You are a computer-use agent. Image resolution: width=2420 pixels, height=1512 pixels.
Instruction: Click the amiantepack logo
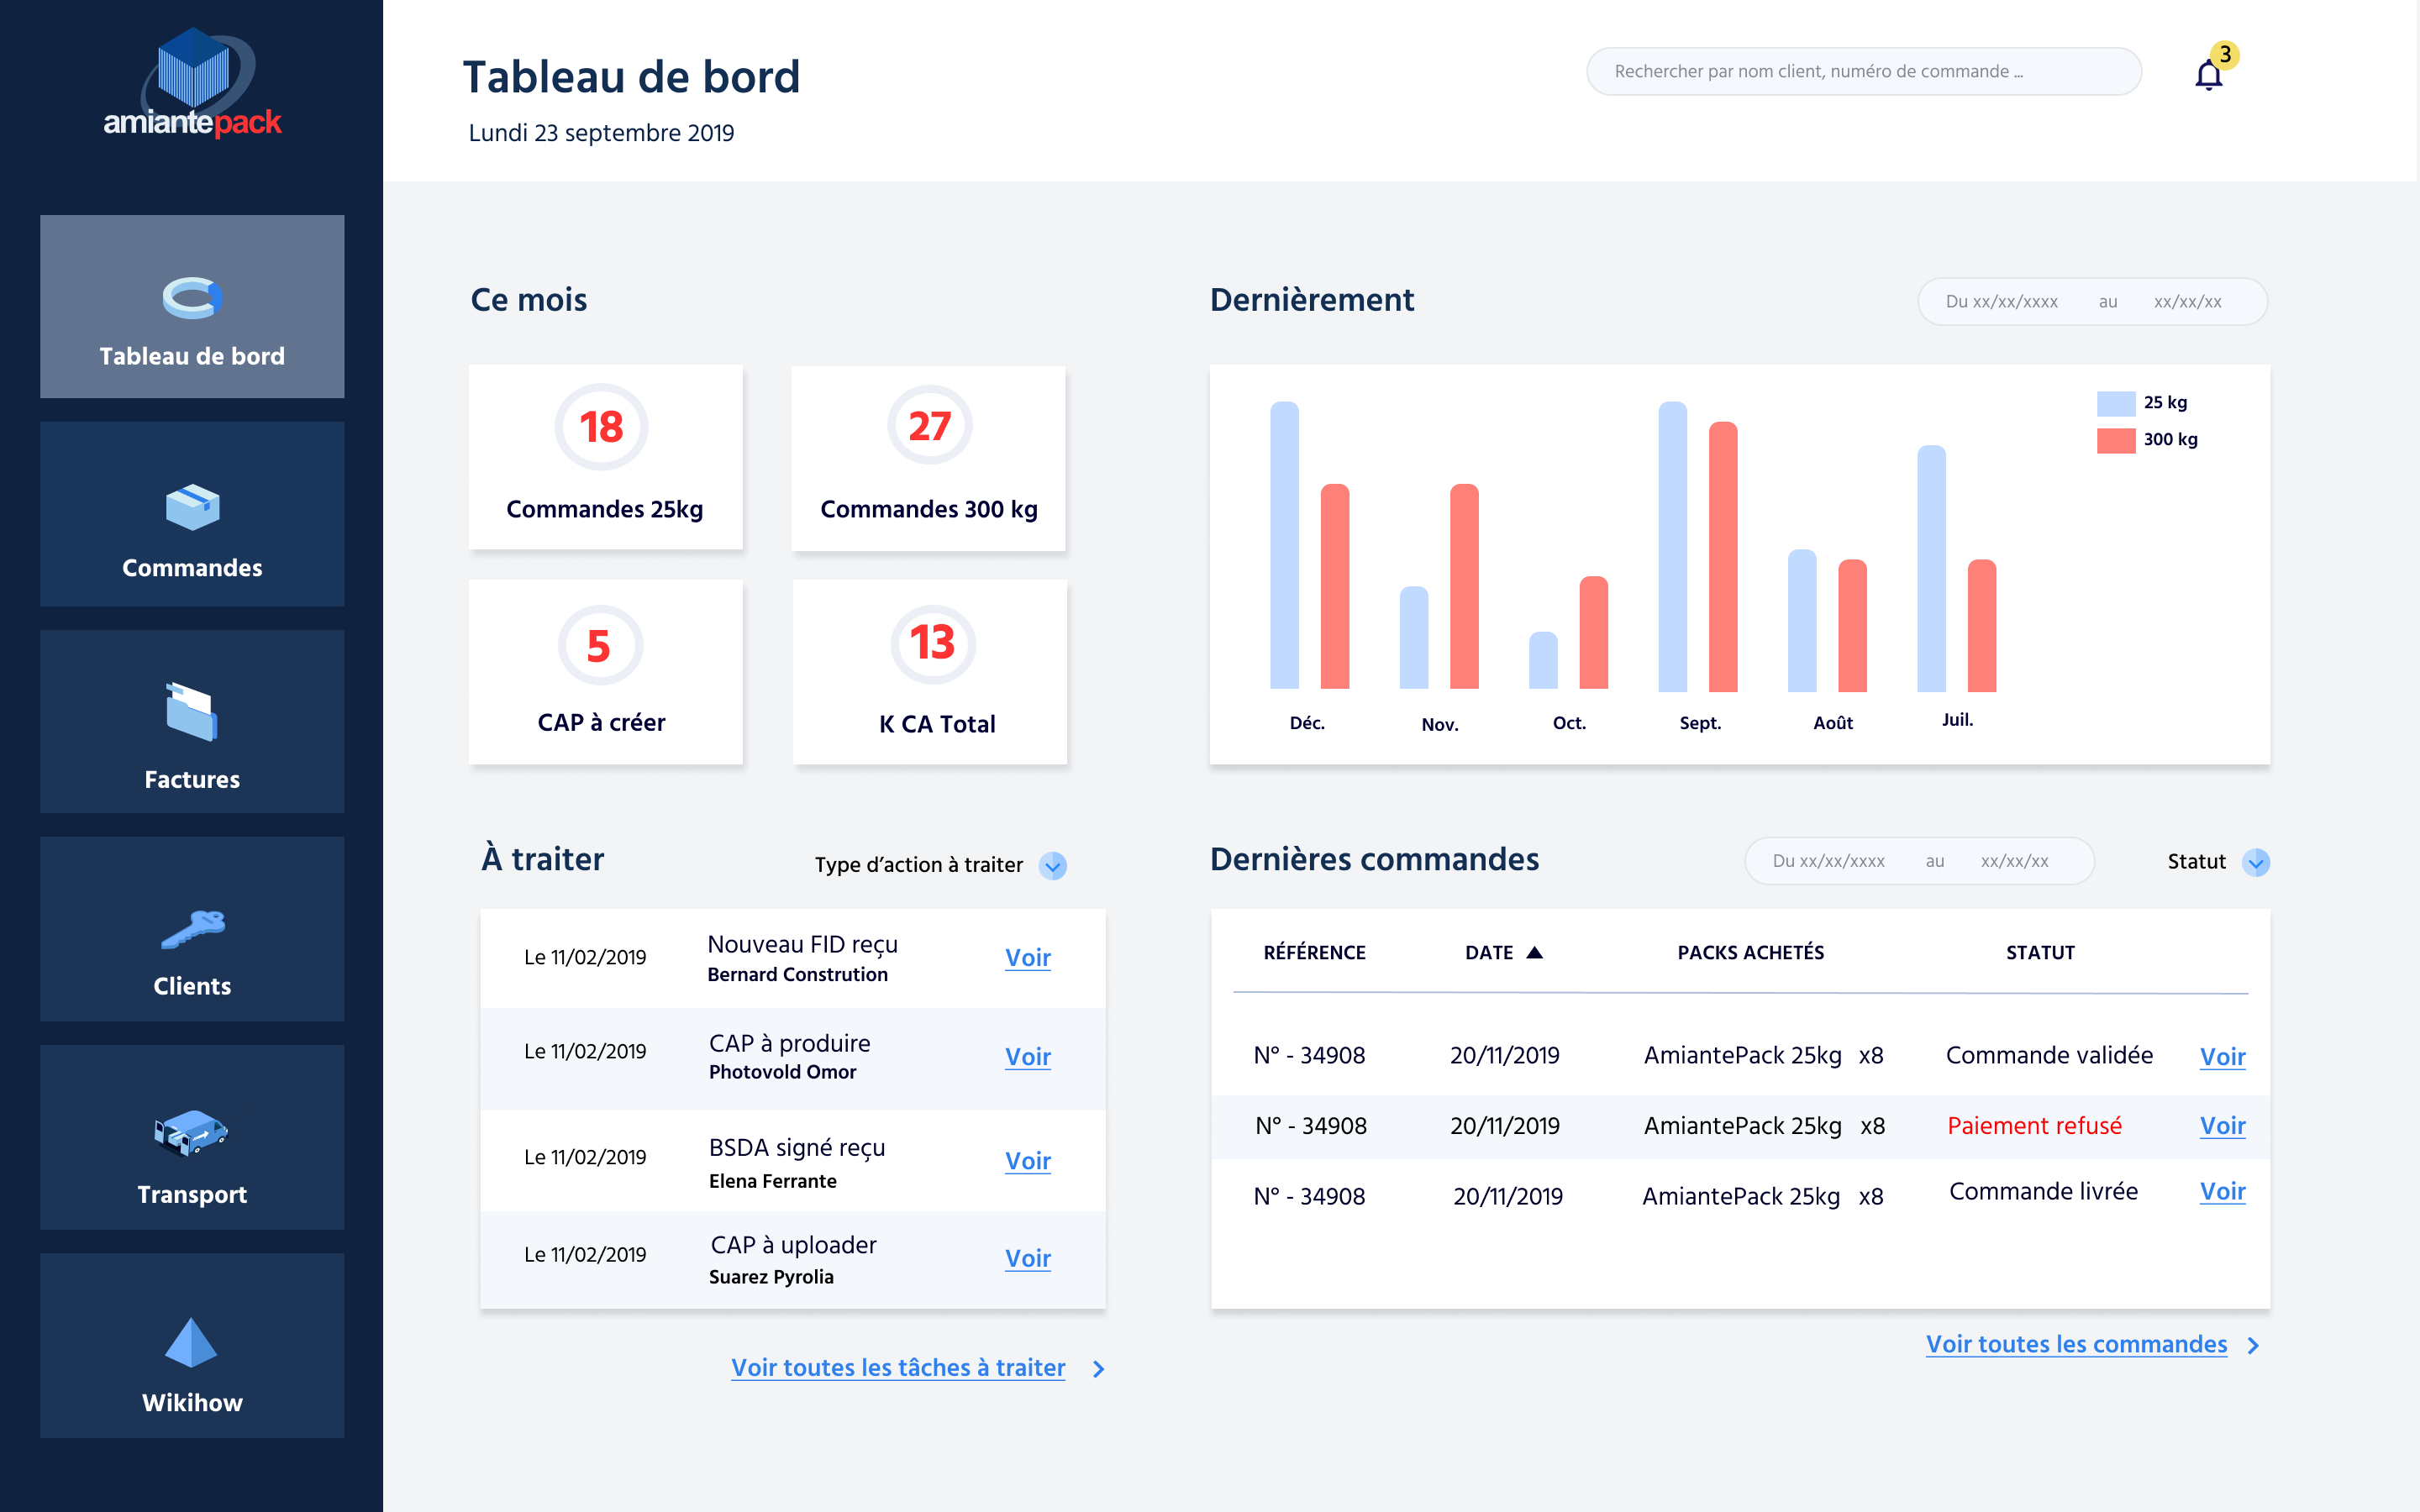[192, 84]
